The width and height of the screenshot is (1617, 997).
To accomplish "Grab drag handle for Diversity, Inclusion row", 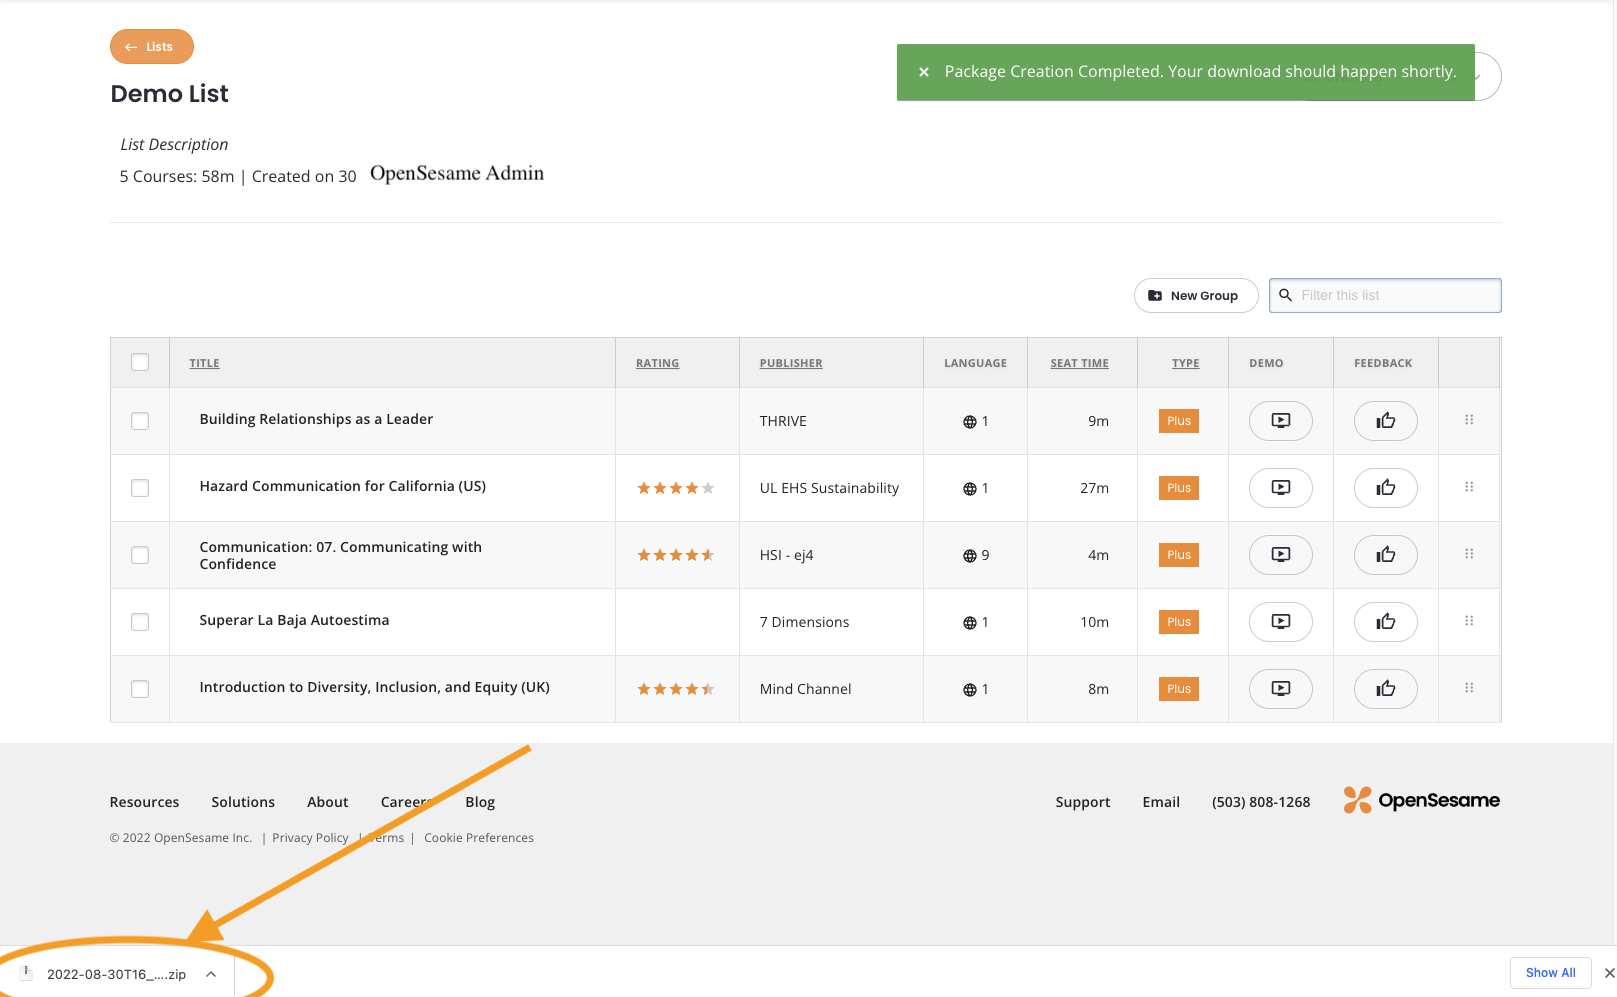I will [1469, 688].
